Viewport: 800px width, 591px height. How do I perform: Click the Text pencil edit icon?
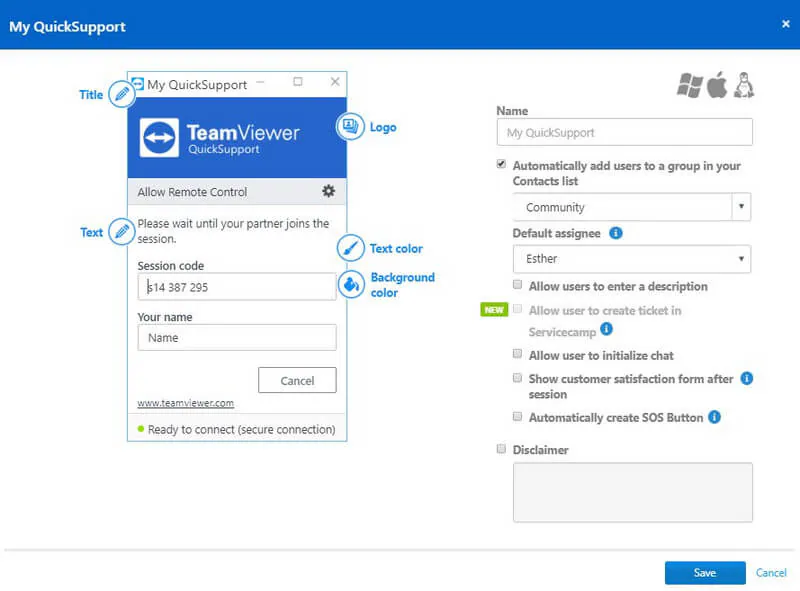121,232
